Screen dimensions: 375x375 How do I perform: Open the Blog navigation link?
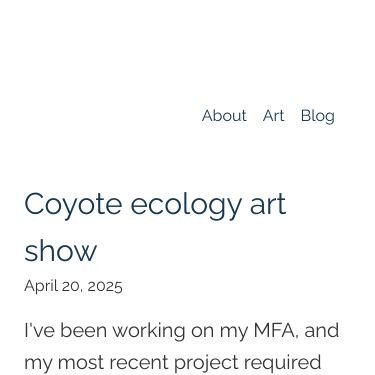318,116
